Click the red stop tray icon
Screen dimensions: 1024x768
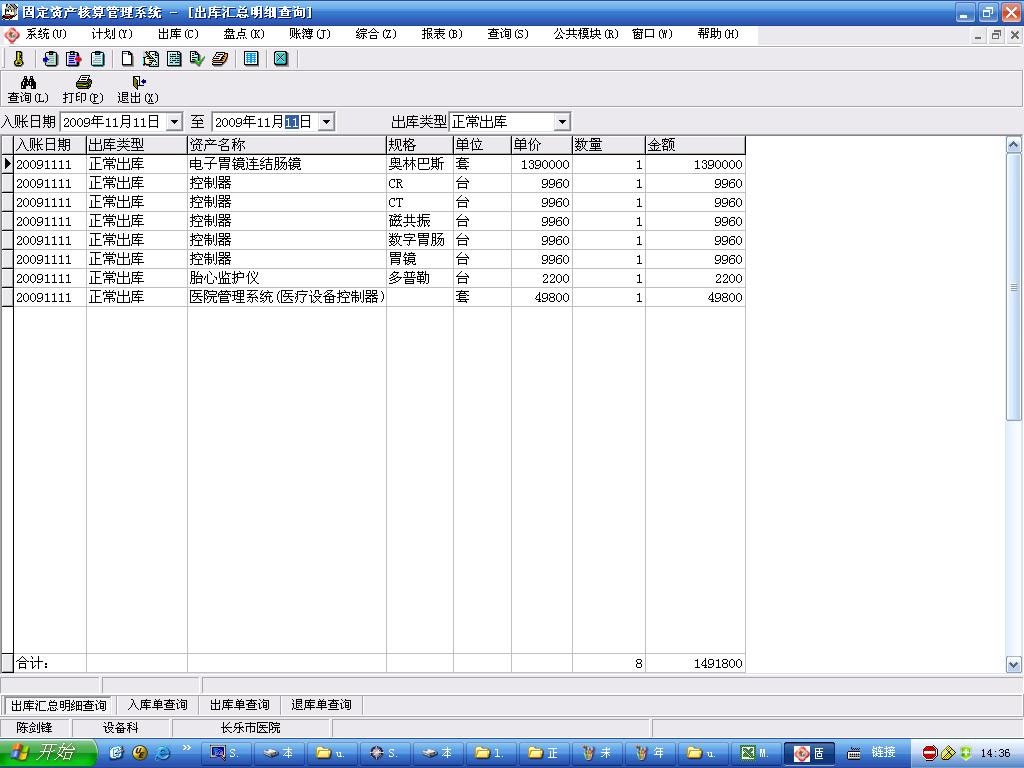(930, 753)
